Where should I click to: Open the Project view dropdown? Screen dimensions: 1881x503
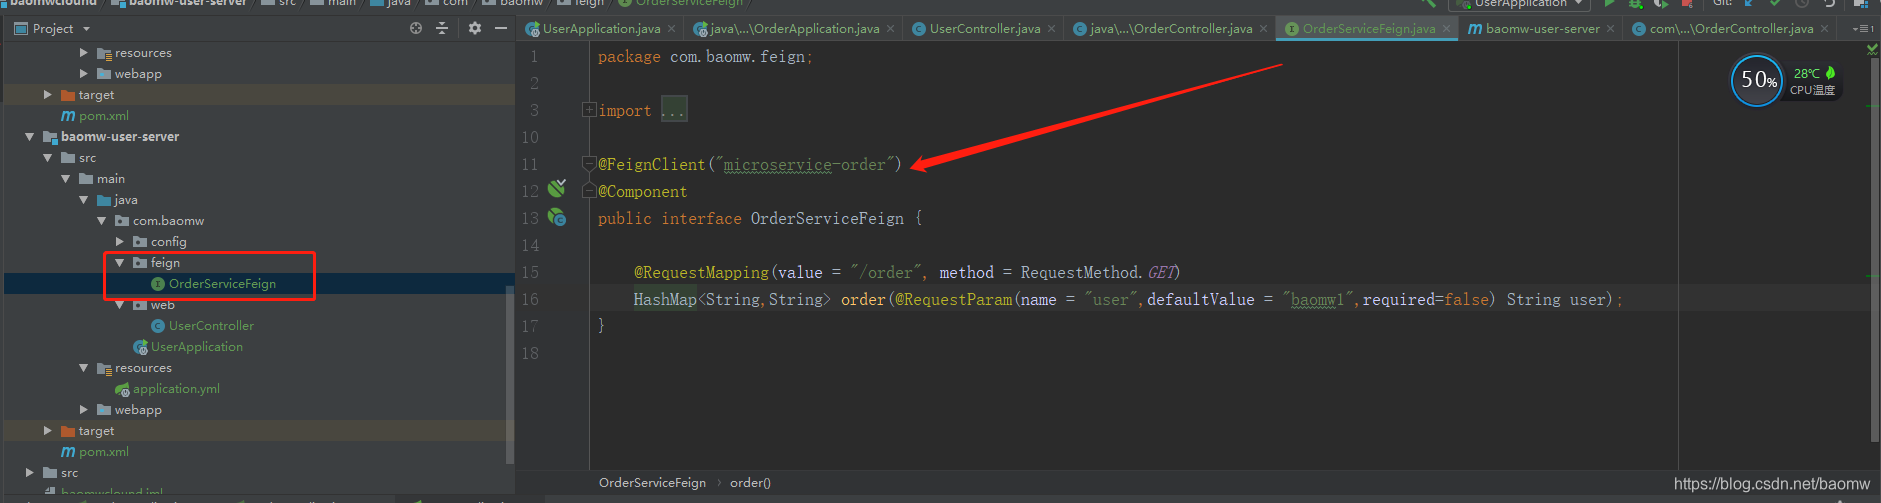click(x=86, y=29)
